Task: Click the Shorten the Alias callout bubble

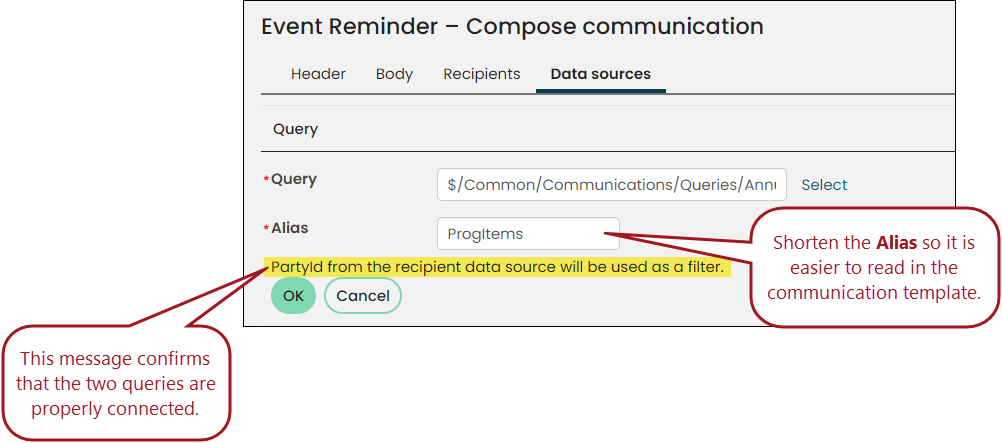Action: tap(874, 268)
